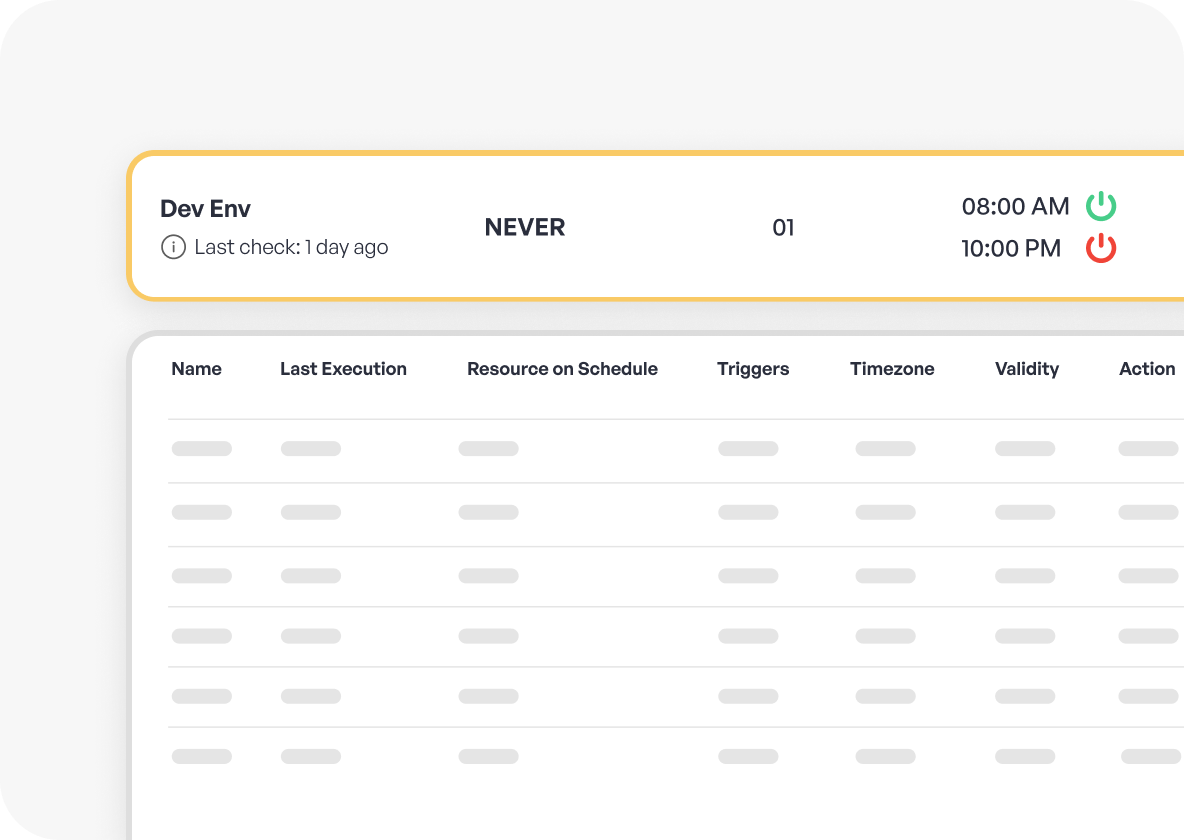Click the red power-off icon
This screenshot has width=1184, height=840.
(x=1101, y=248)
